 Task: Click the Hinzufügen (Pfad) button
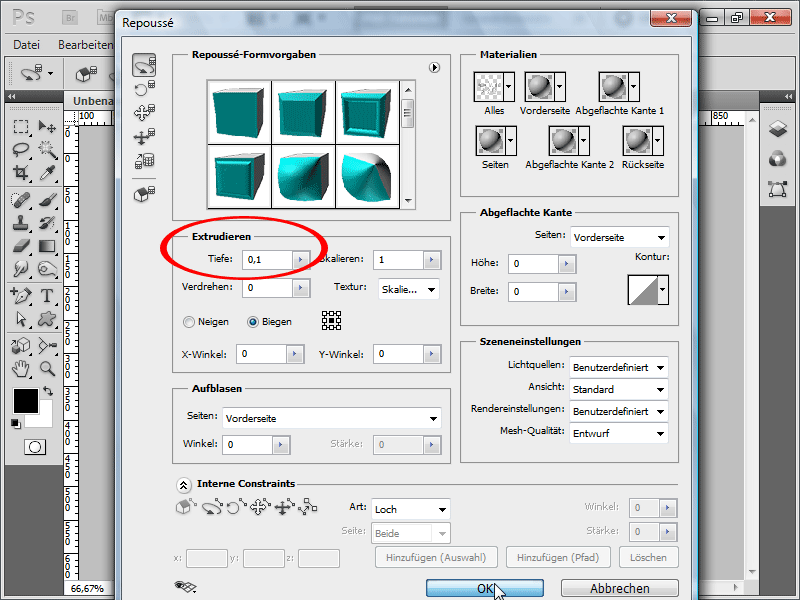coord(558,557)
